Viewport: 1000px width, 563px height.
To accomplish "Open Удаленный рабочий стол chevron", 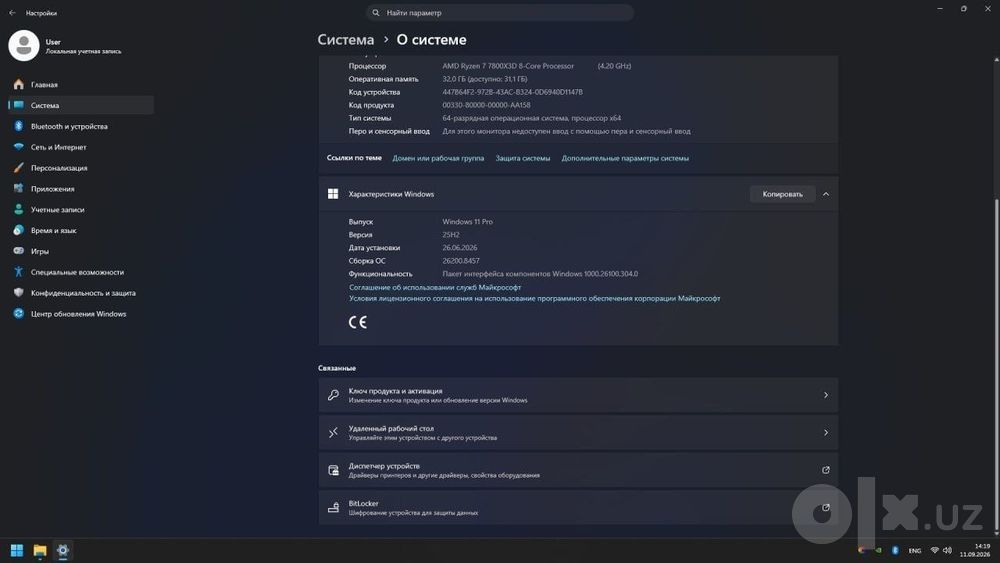I will coord(826,433).
